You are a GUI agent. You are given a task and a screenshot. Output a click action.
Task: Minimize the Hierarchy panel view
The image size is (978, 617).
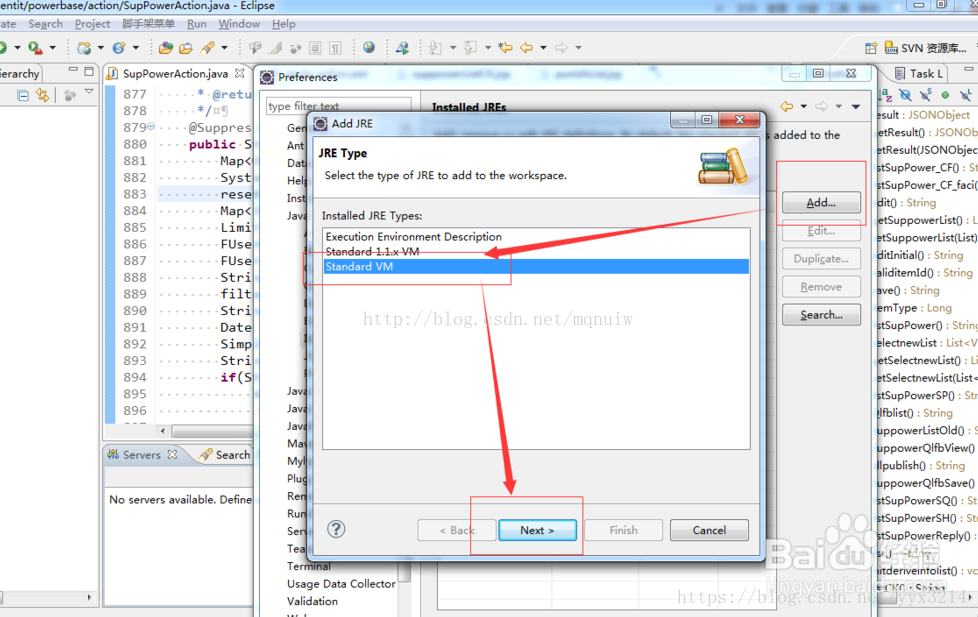[73, 70]
